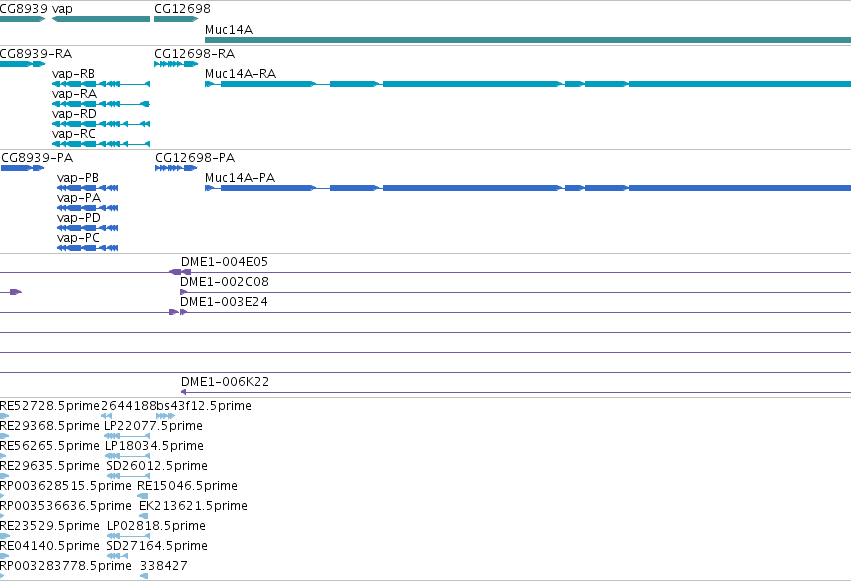Click the vap-PB coding region glyph
Screen dimensions: 851x581
87,188
